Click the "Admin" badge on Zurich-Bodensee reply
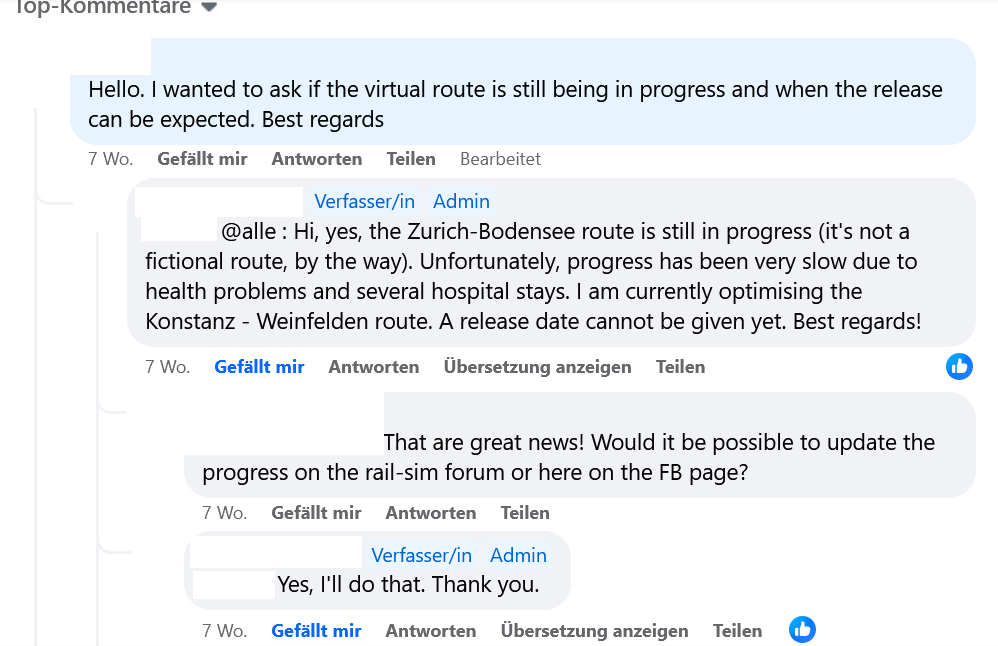This screenshot has height=646, width=998. pos(461,201)
